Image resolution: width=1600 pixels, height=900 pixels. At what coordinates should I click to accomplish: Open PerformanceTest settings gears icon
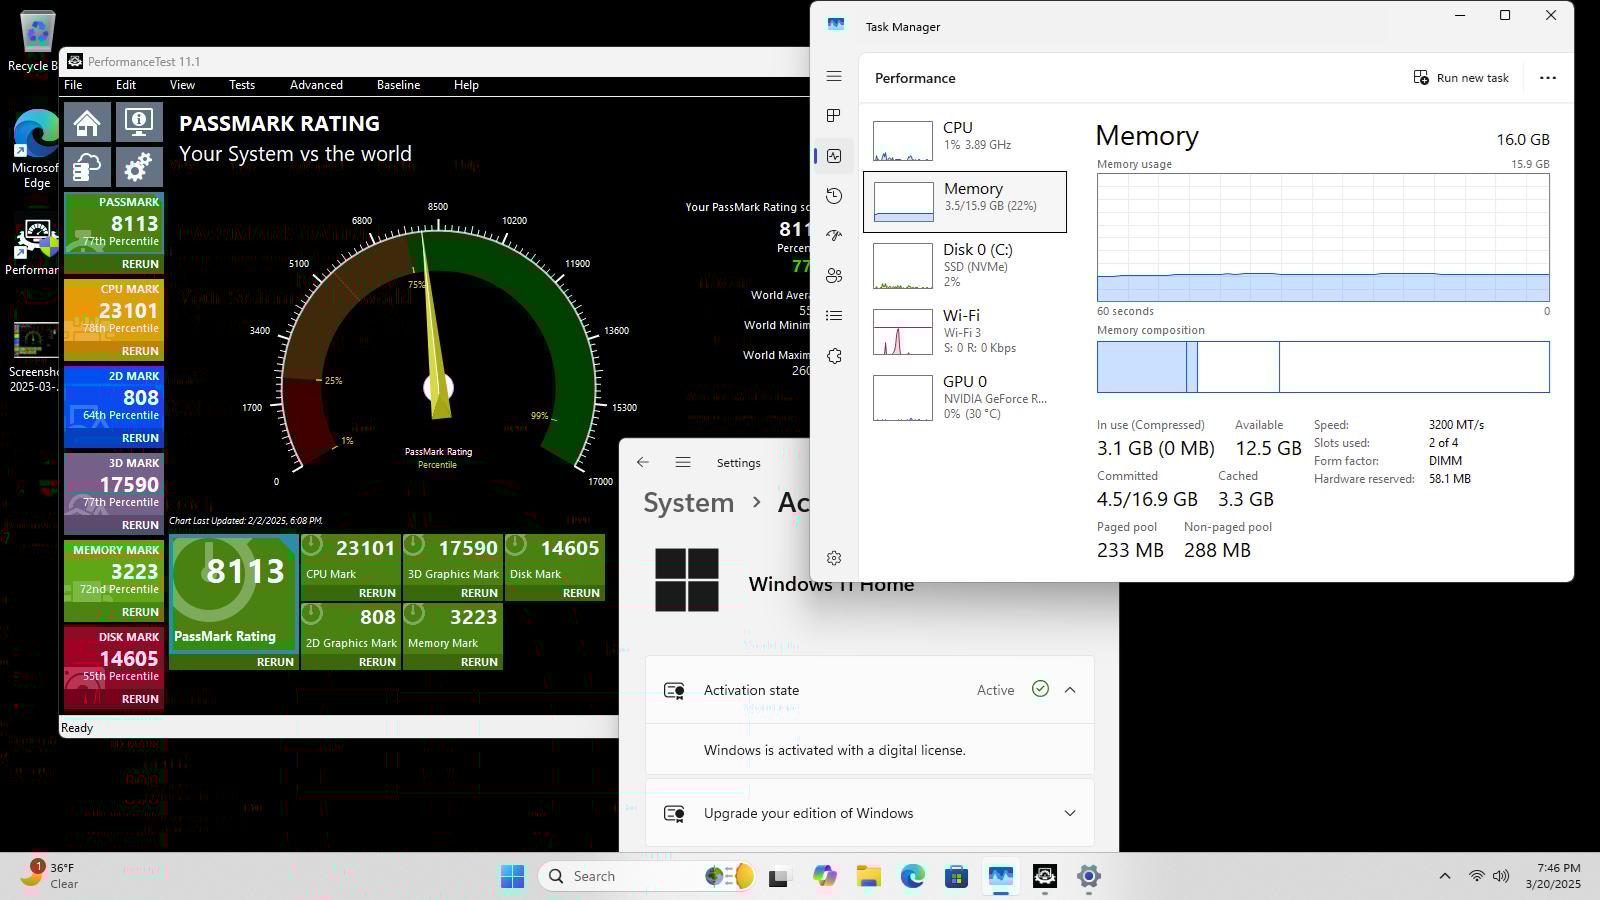coord(138,167)
